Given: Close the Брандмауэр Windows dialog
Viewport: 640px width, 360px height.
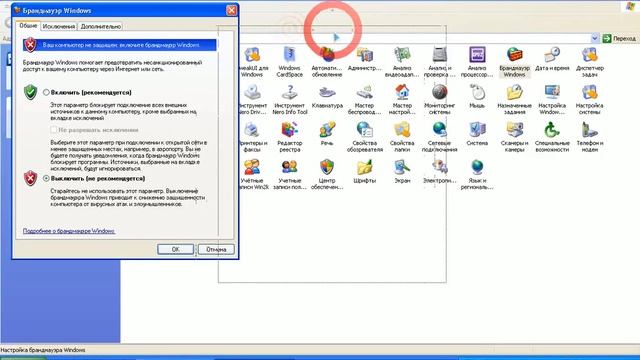Looking at the screenshot, I should [231, 10].
